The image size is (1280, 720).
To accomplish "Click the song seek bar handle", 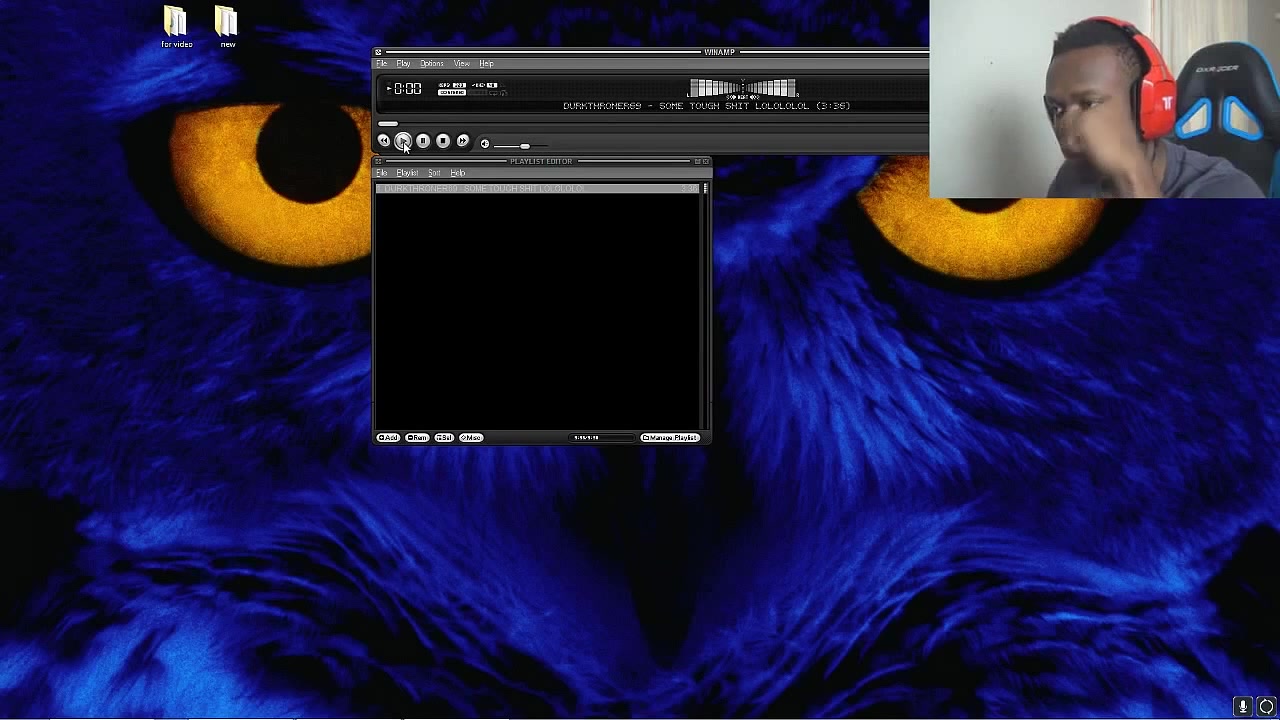I will pyautogui.click(x=388, y=124).
